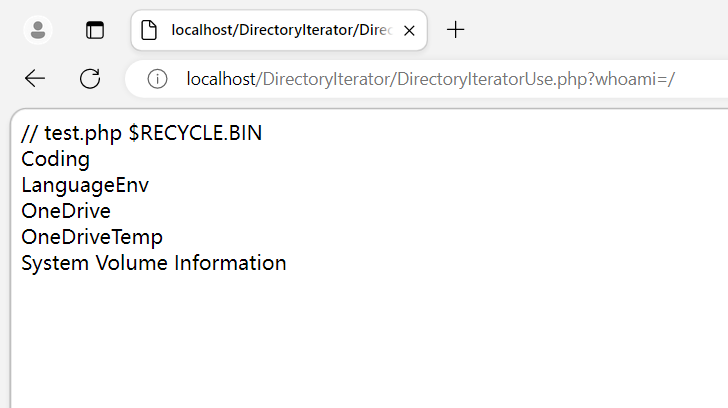This screenshot has width=728, height=408.
Task: View site information icon in address bar
Action: 157,79
